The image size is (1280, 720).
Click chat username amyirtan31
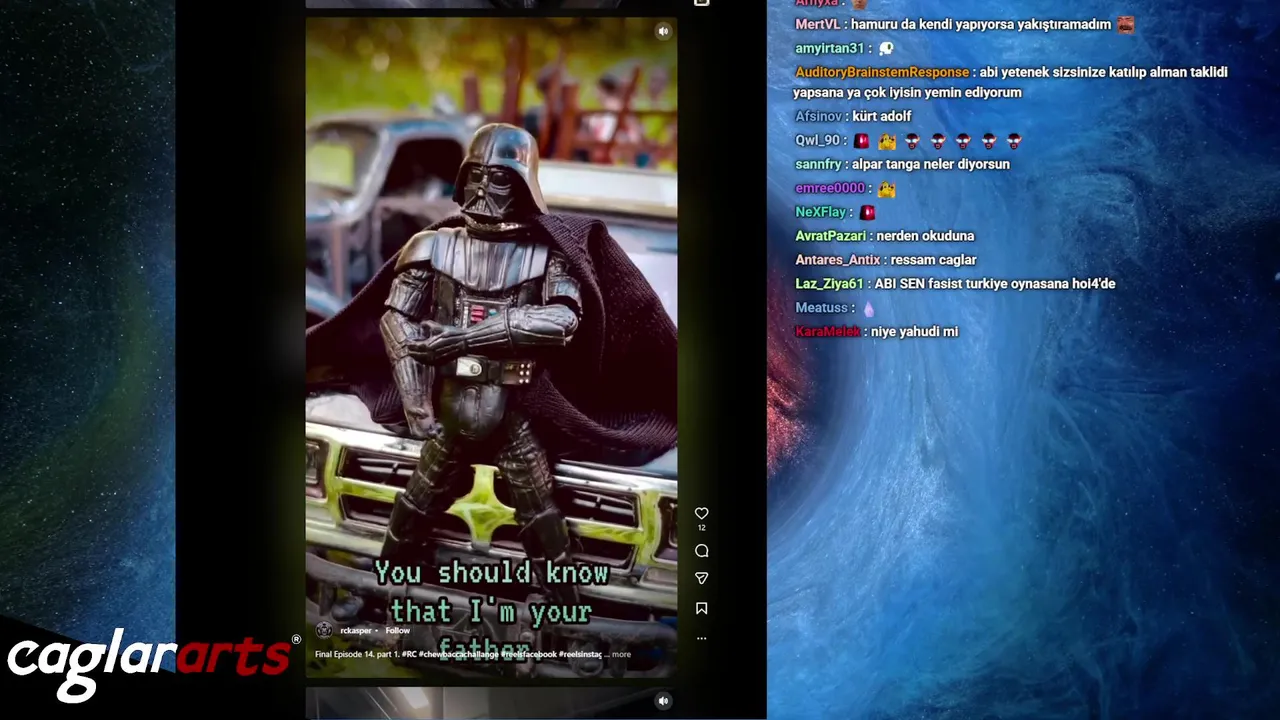pos(829,48)
